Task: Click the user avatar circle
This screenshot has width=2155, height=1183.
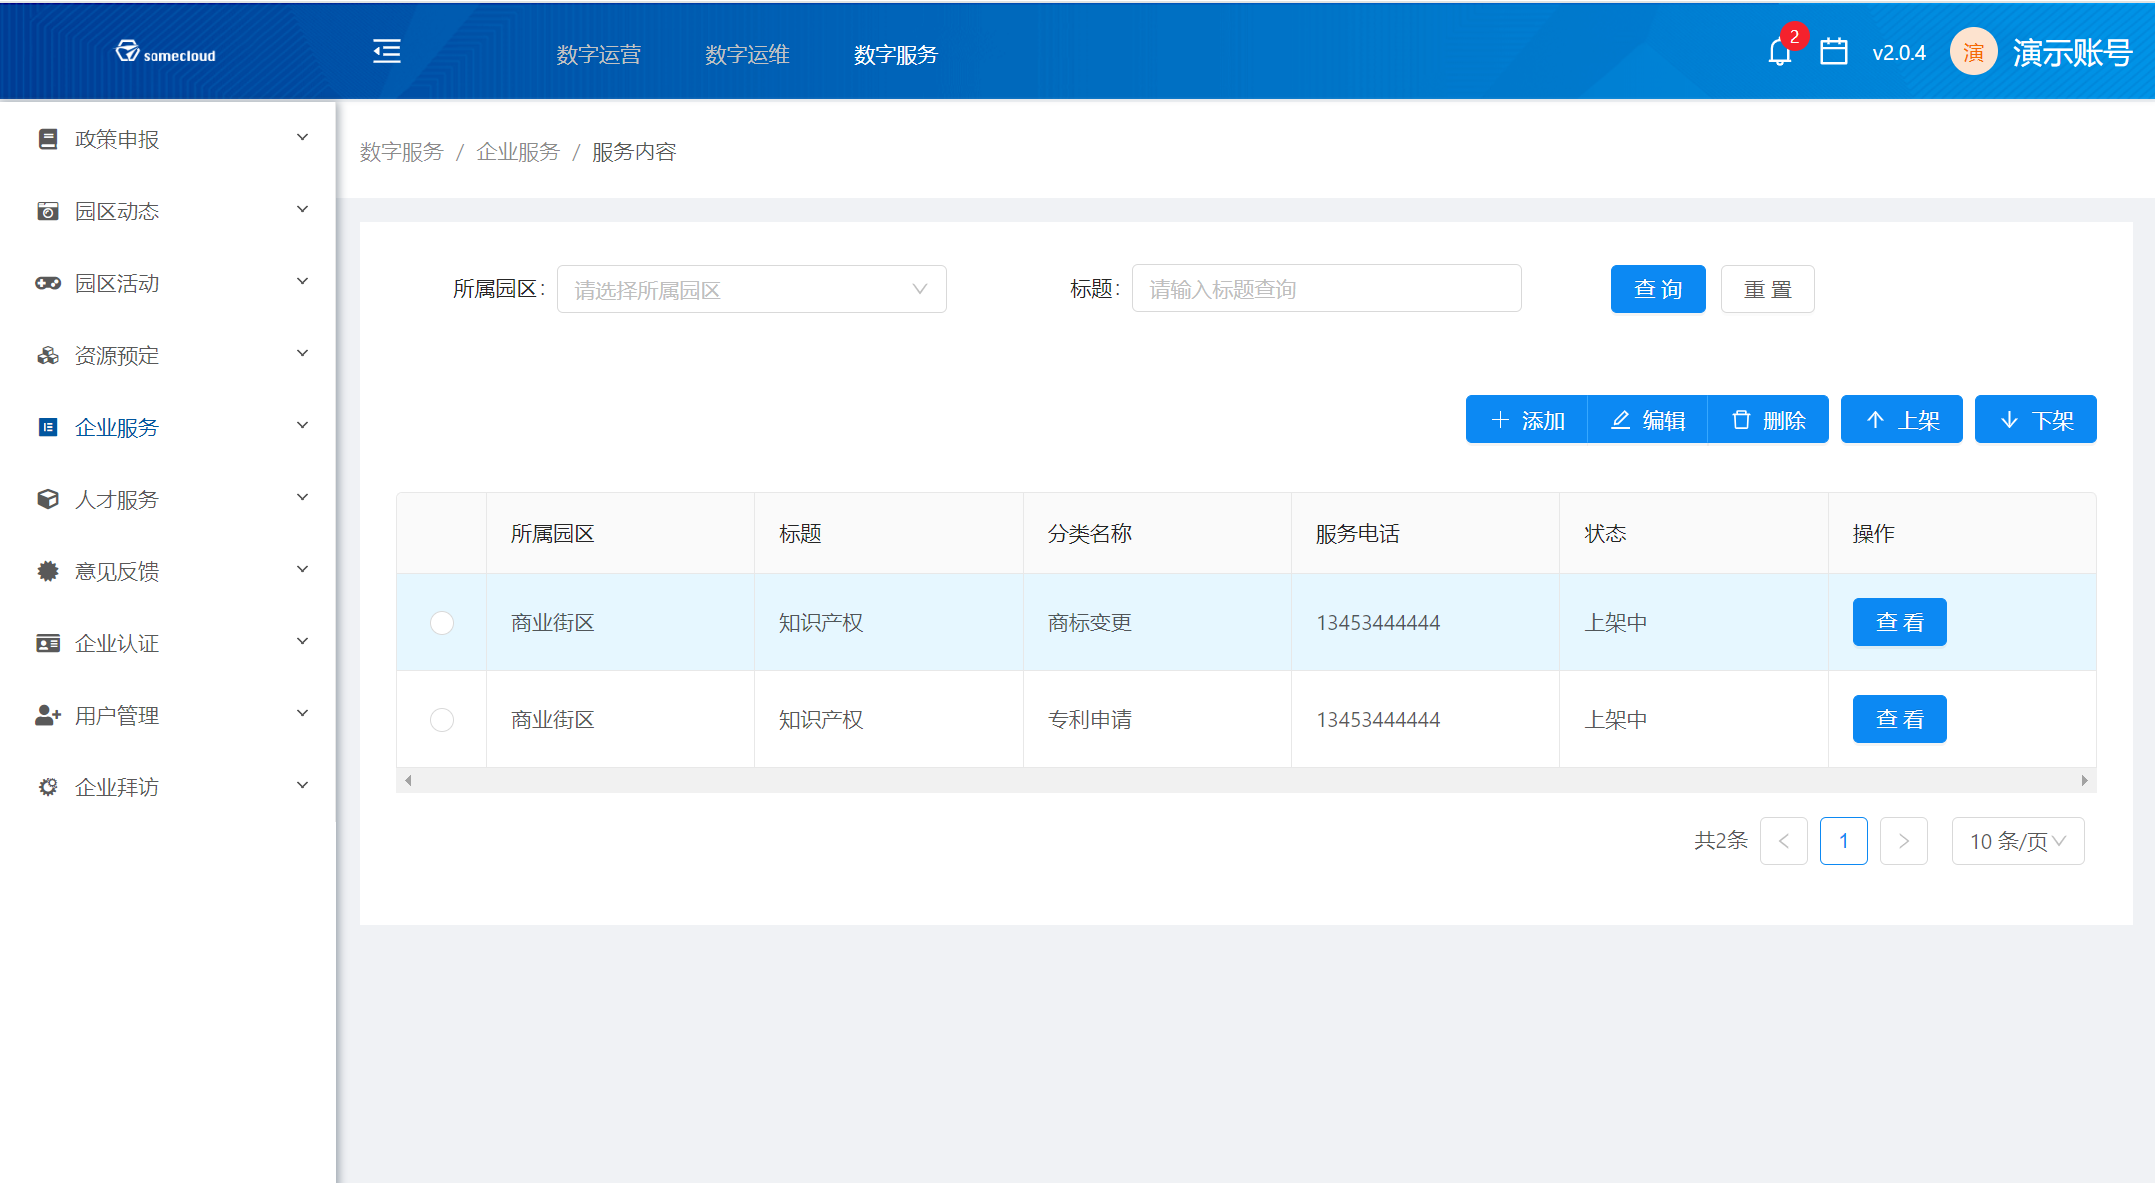Action: (1973, 52)
